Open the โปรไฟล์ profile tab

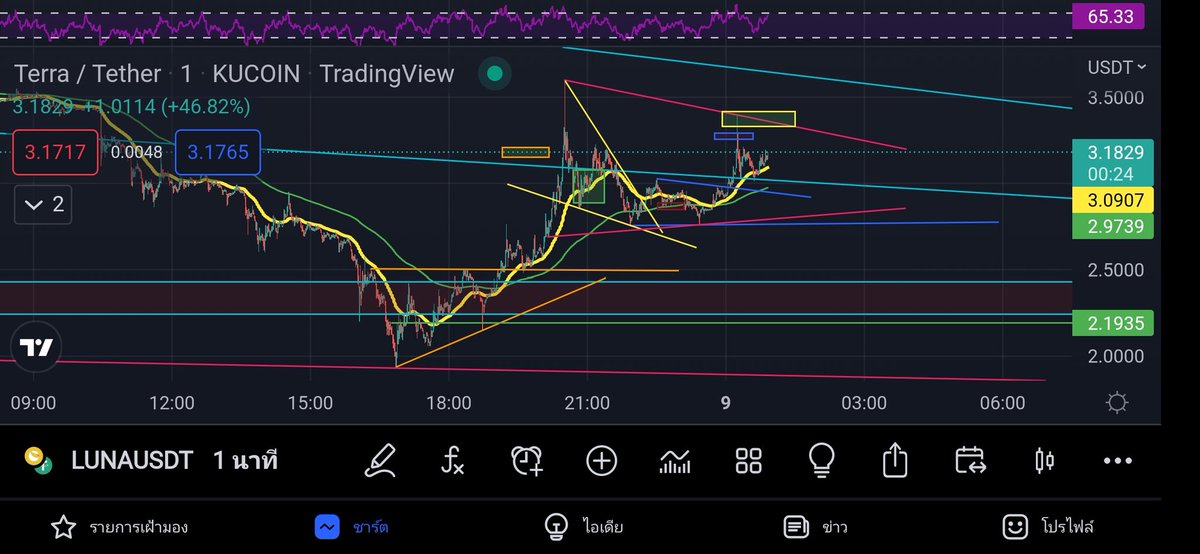pyautogui.click(x=1048, y=526)
